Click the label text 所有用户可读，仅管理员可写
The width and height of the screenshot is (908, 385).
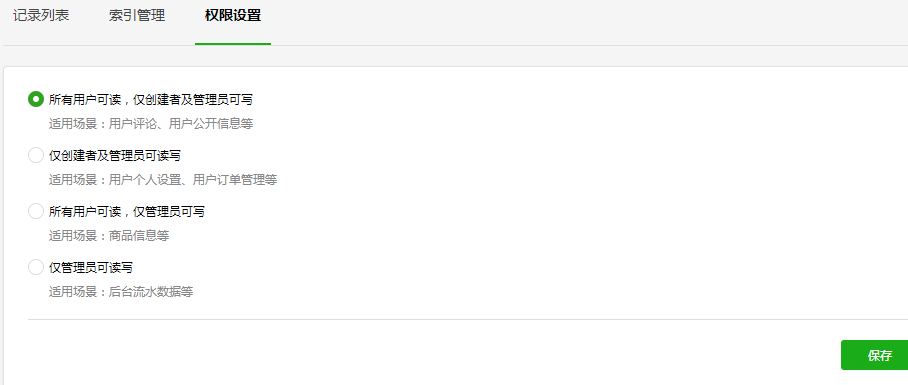tap(127, 212)
